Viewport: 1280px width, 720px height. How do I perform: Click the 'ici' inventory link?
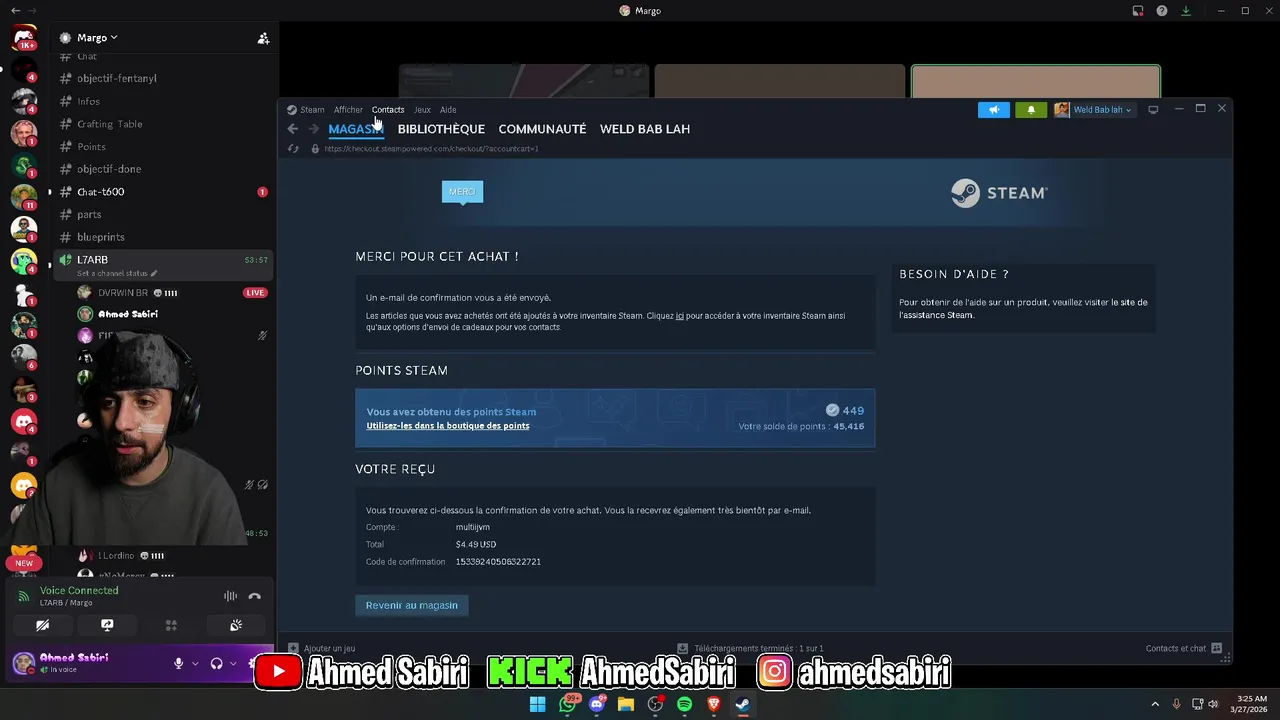680,316
